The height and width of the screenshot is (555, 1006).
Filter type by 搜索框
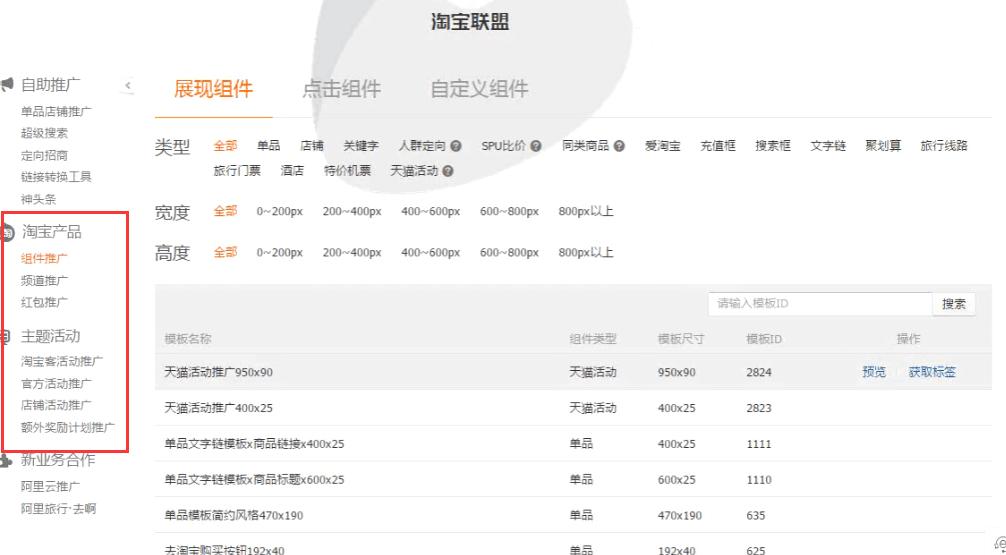point(773,146)
